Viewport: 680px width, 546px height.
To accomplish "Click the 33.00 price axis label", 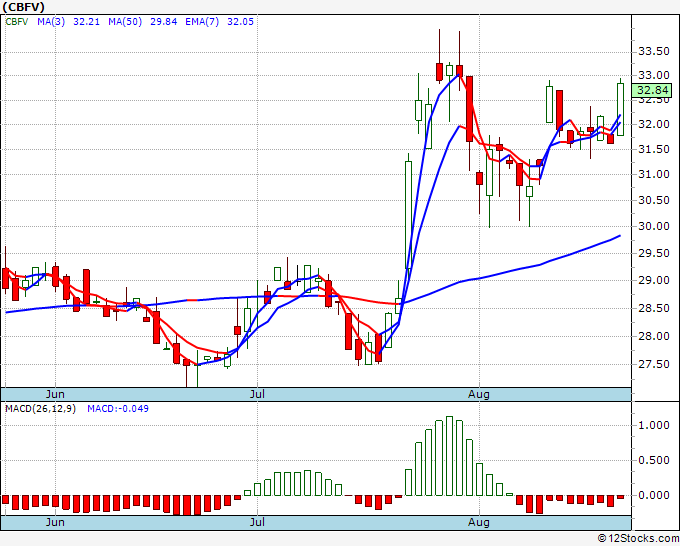I will (654, 75).
